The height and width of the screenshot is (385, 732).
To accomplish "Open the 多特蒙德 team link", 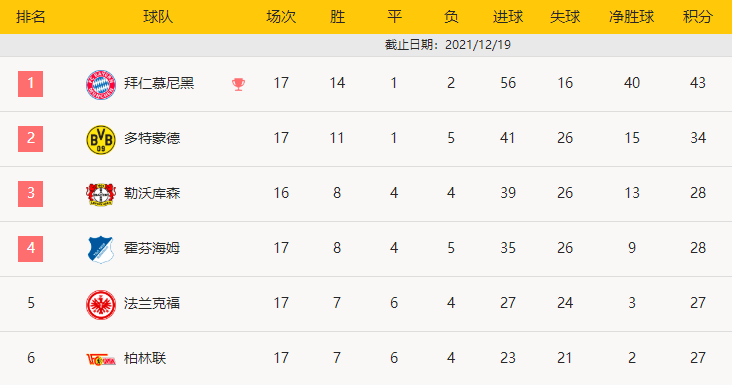I will tap(152, 138).
